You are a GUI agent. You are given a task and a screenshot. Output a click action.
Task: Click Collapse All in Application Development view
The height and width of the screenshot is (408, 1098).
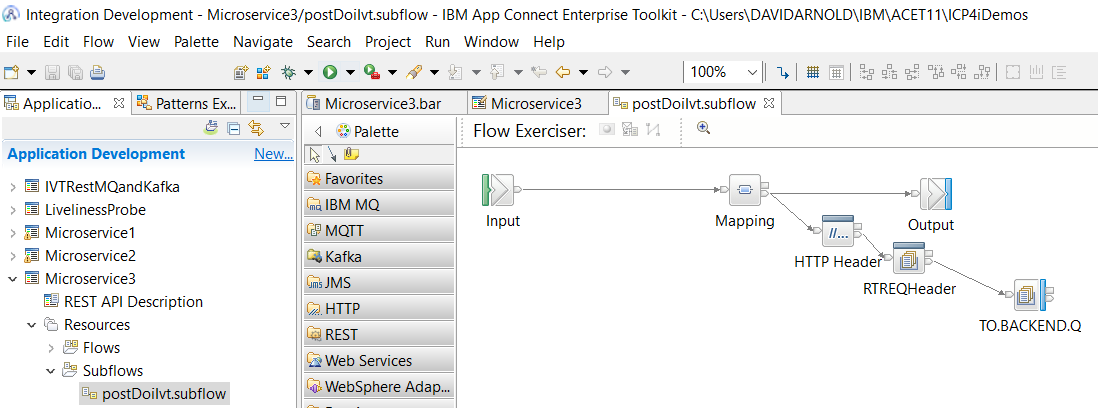coord(234,128)
